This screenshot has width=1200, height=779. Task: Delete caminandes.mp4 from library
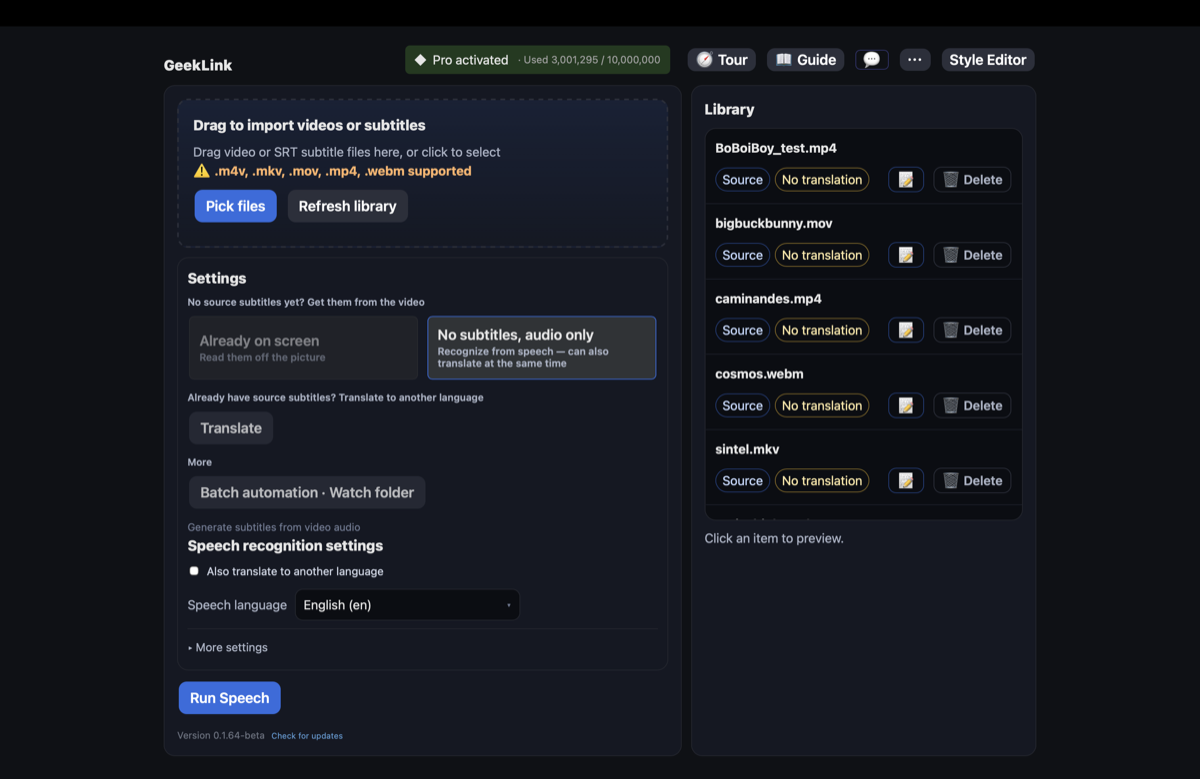[972, 330]
